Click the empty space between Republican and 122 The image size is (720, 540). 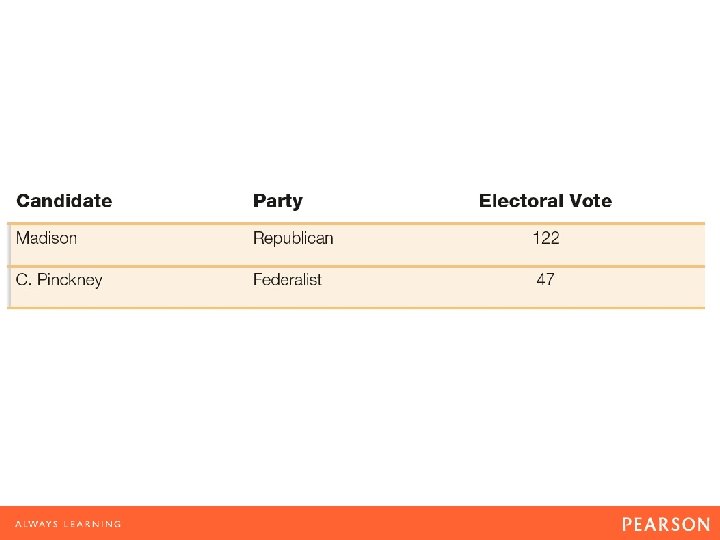click(430, 238)
